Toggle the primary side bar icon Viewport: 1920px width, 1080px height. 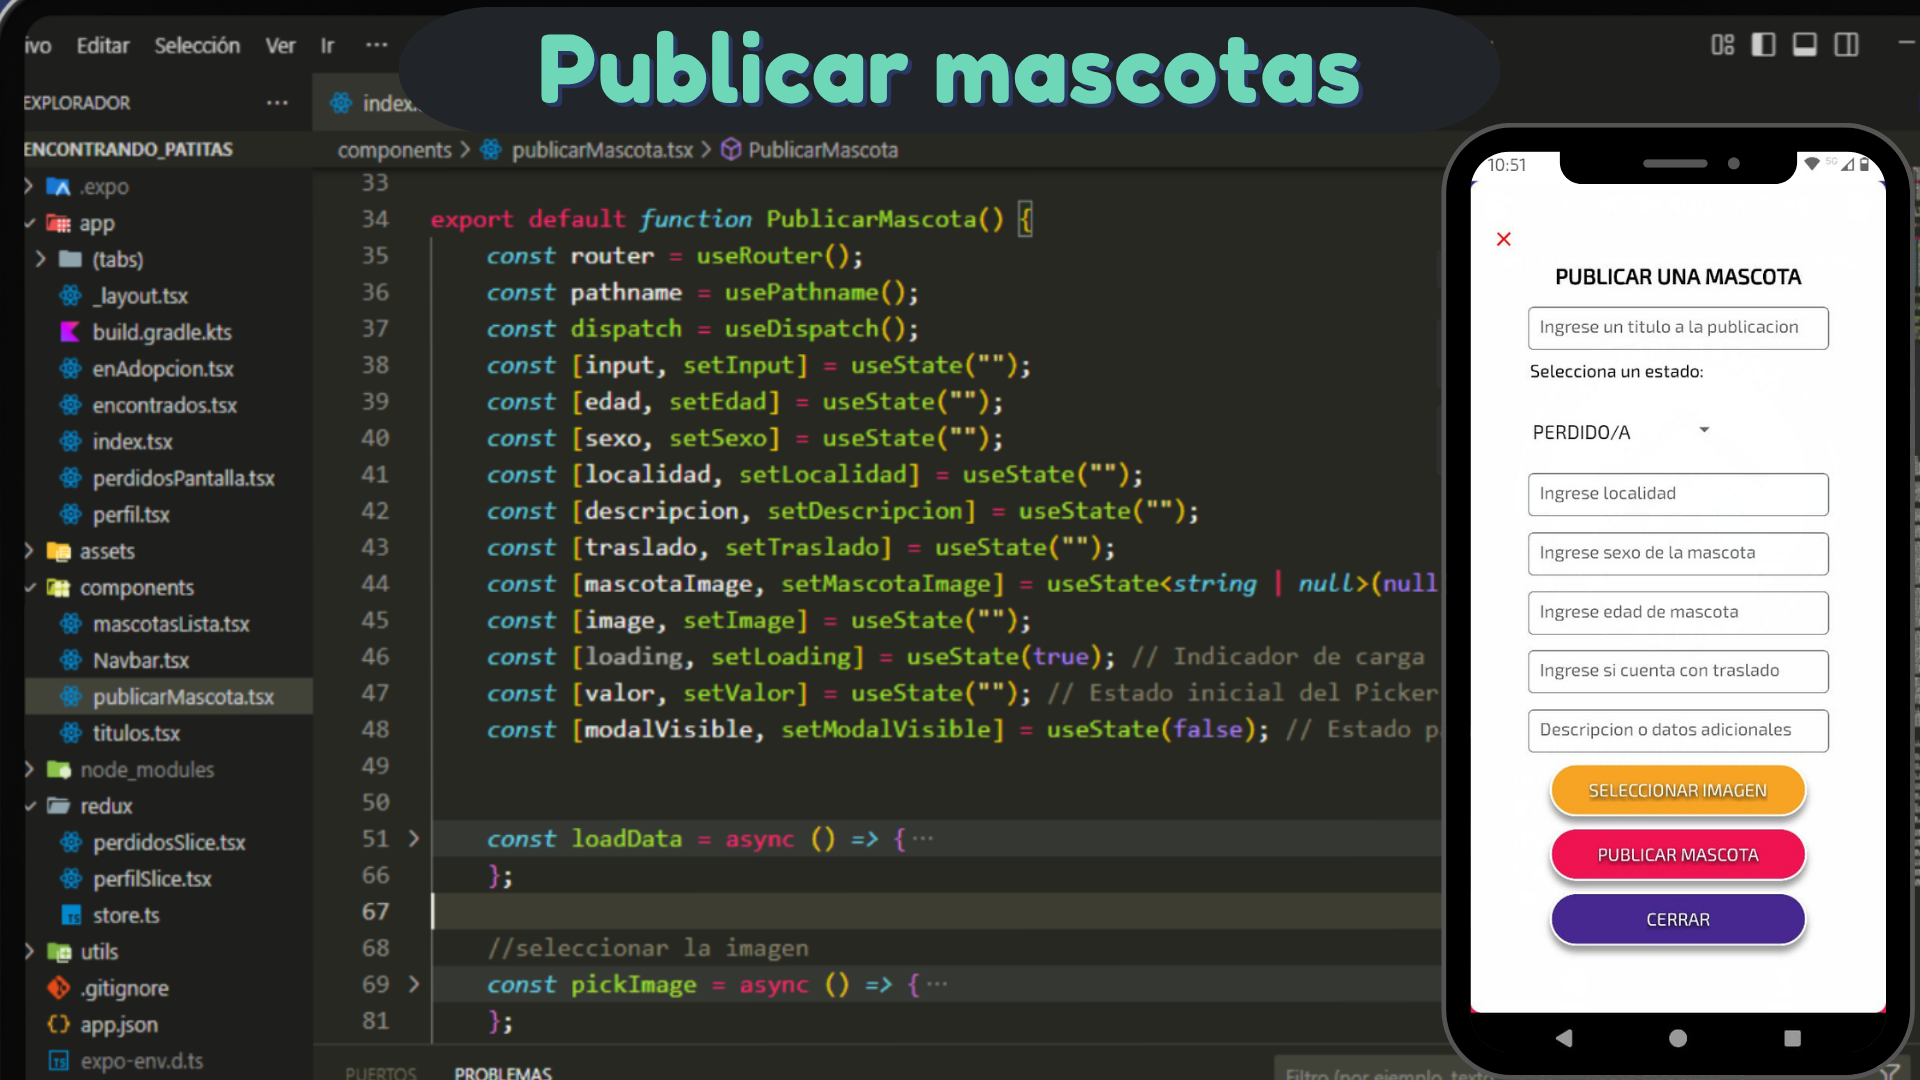[1763, 44]
